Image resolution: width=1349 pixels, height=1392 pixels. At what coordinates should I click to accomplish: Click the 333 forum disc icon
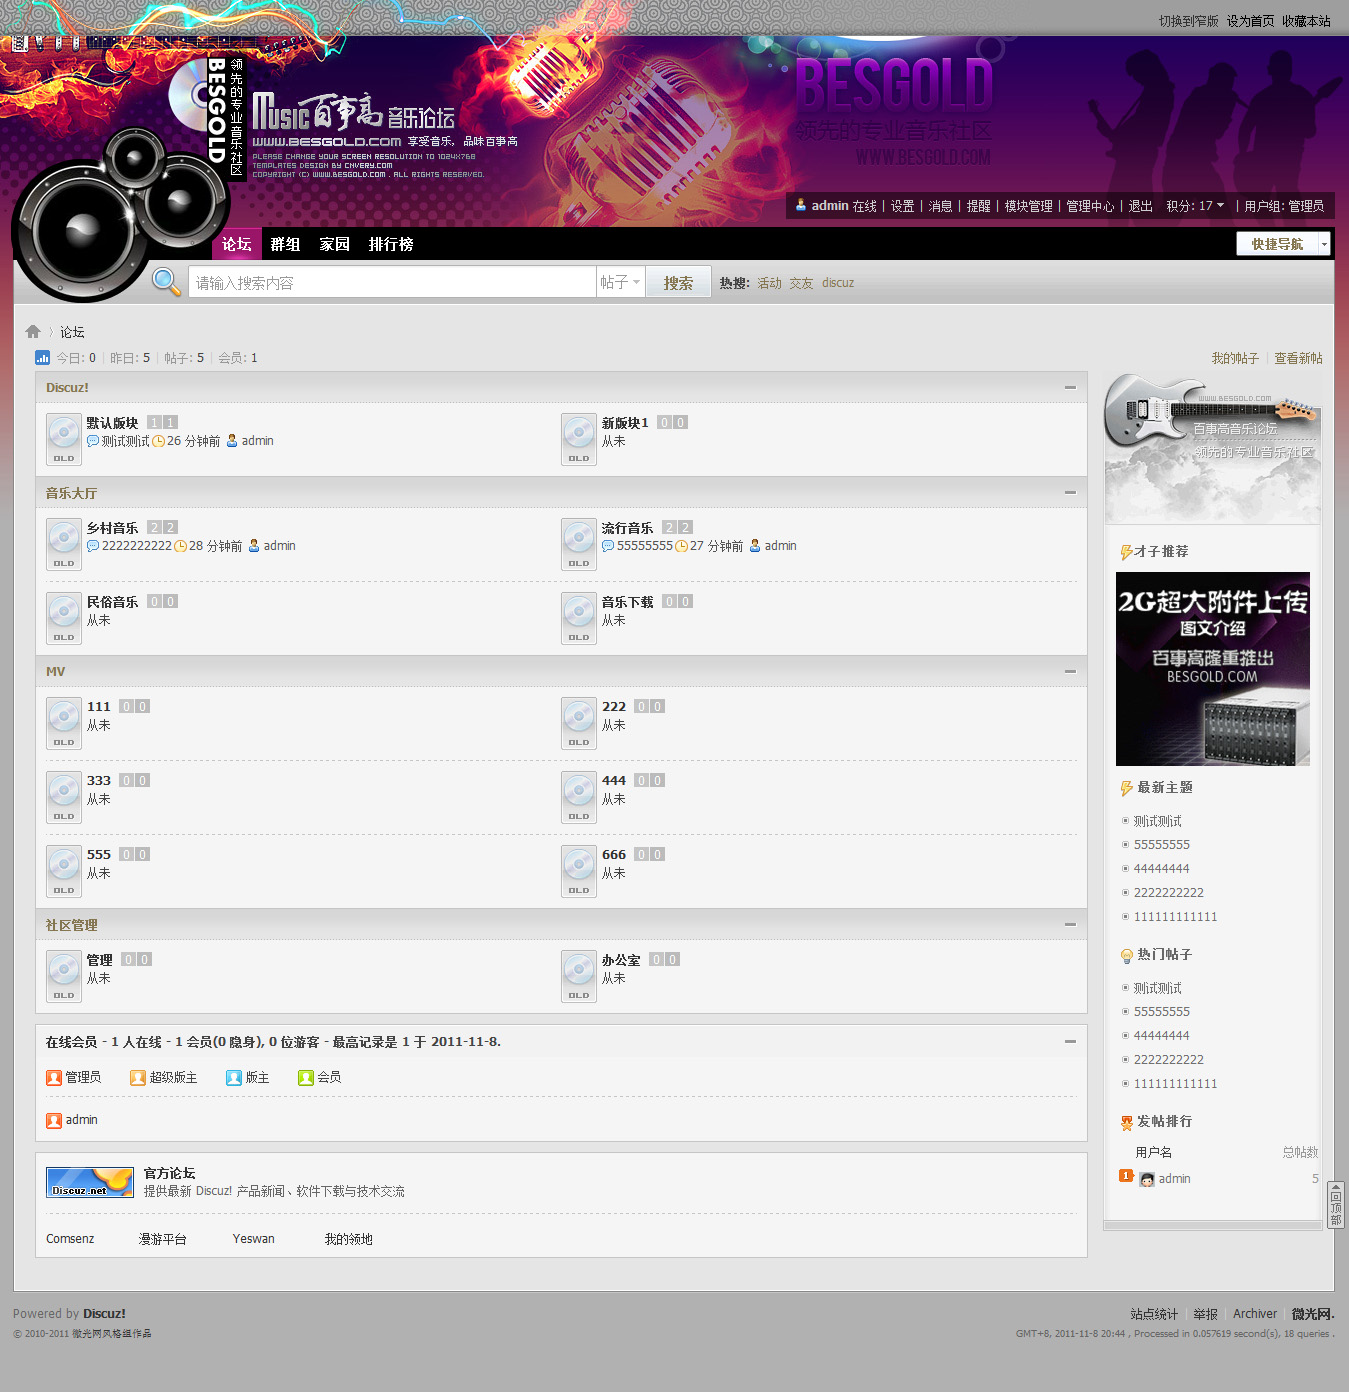(64, 797)
